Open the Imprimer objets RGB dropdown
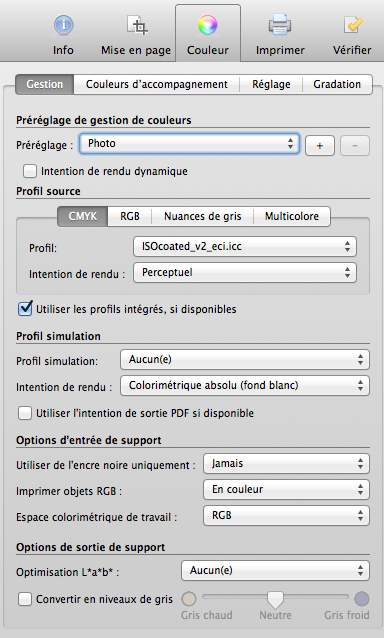Image resolution: width=384 pixels, height=638 pixels. tap(286, 489)
